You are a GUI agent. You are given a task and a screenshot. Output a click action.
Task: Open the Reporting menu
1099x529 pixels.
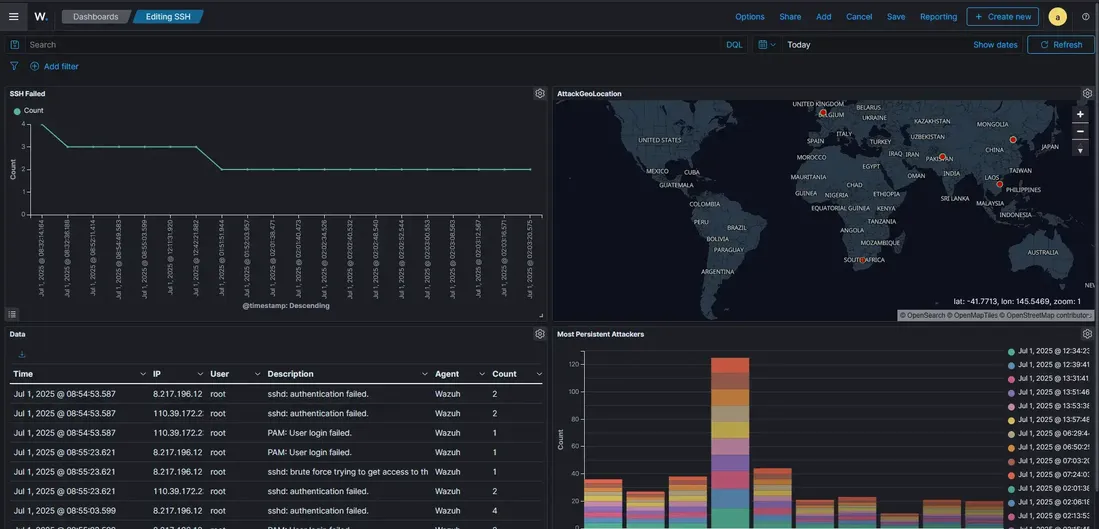(x=938, y=17)
